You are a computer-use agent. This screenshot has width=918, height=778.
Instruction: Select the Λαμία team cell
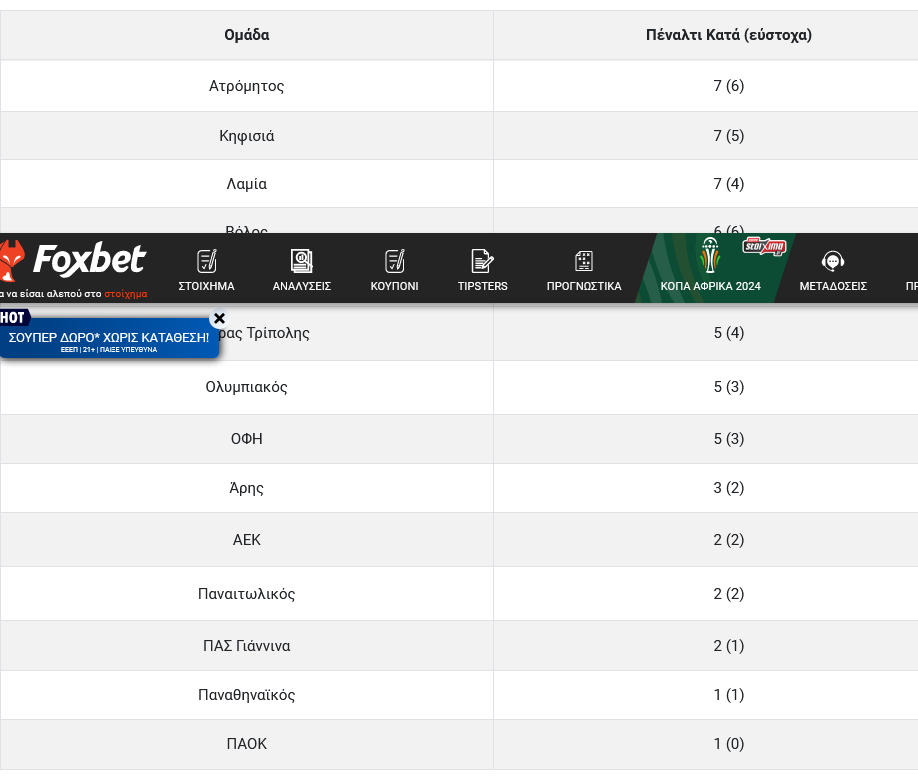[x=246, y=184]
